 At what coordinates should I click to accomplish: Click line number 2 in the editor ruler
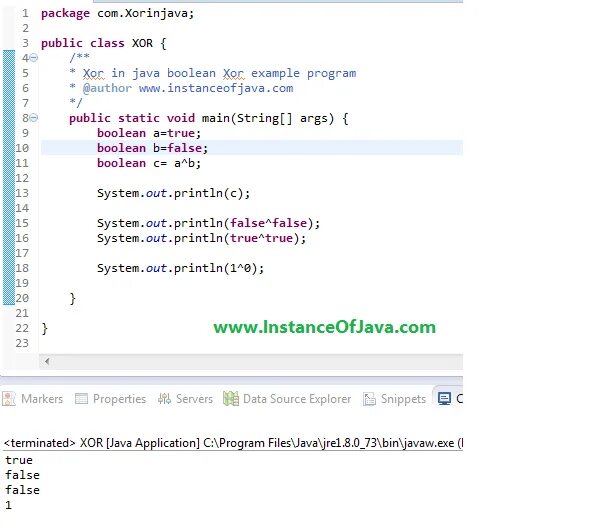coord(26,28)
